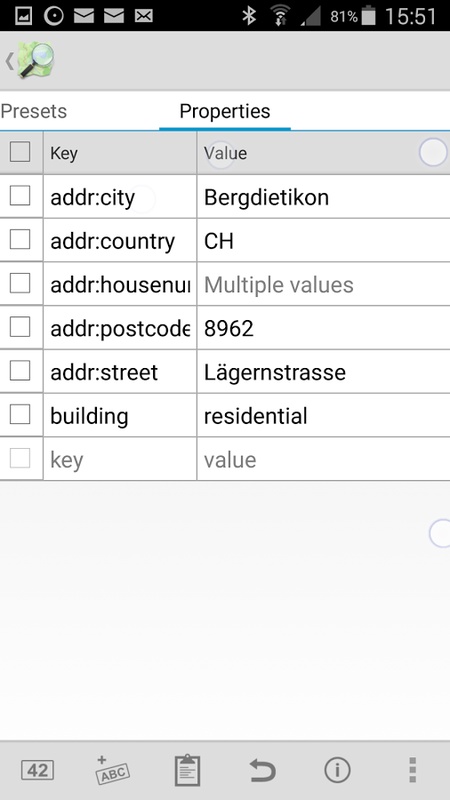Check the addr:city row checkbox
The width and height of the screenshot is (450, 800).
pyautogui.click(x=20, y=196)
